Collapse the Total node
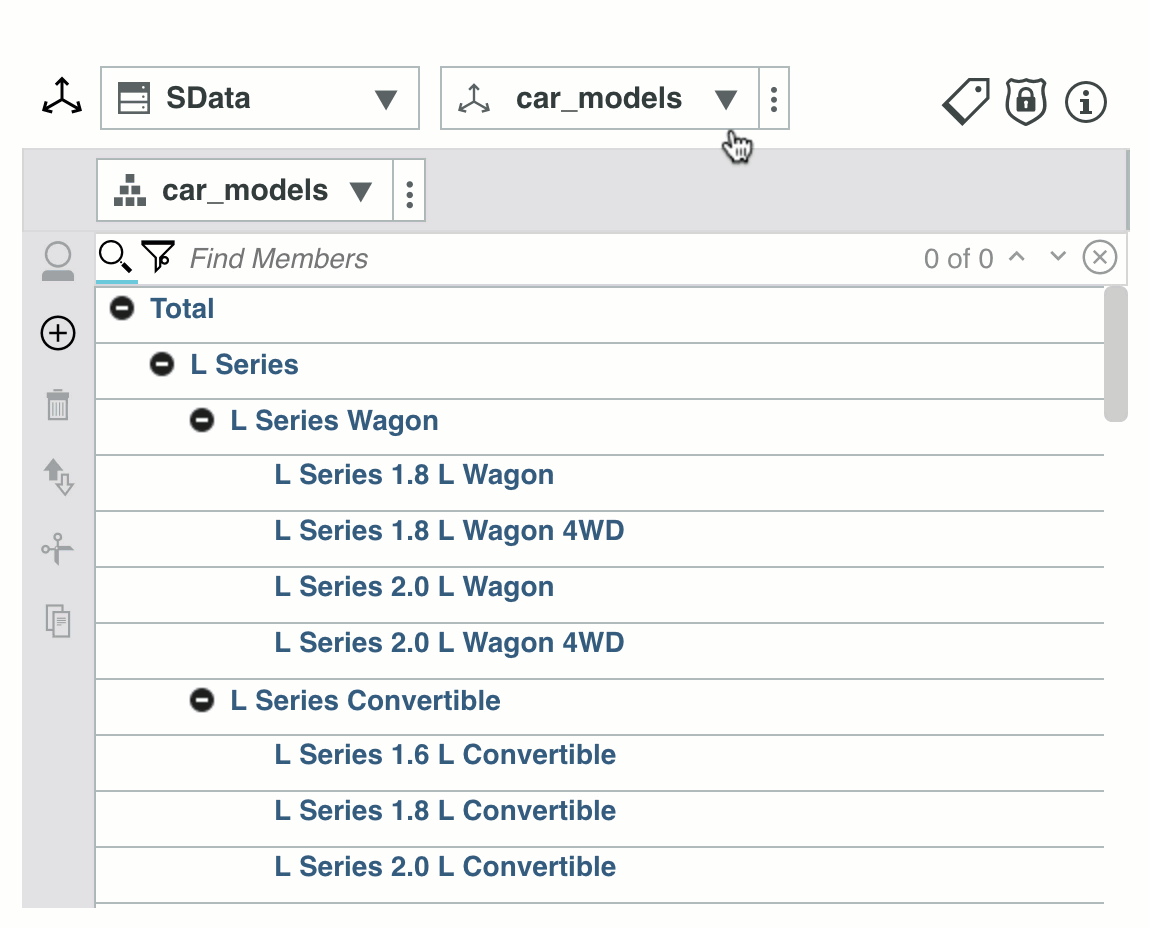 pos(122,308)
